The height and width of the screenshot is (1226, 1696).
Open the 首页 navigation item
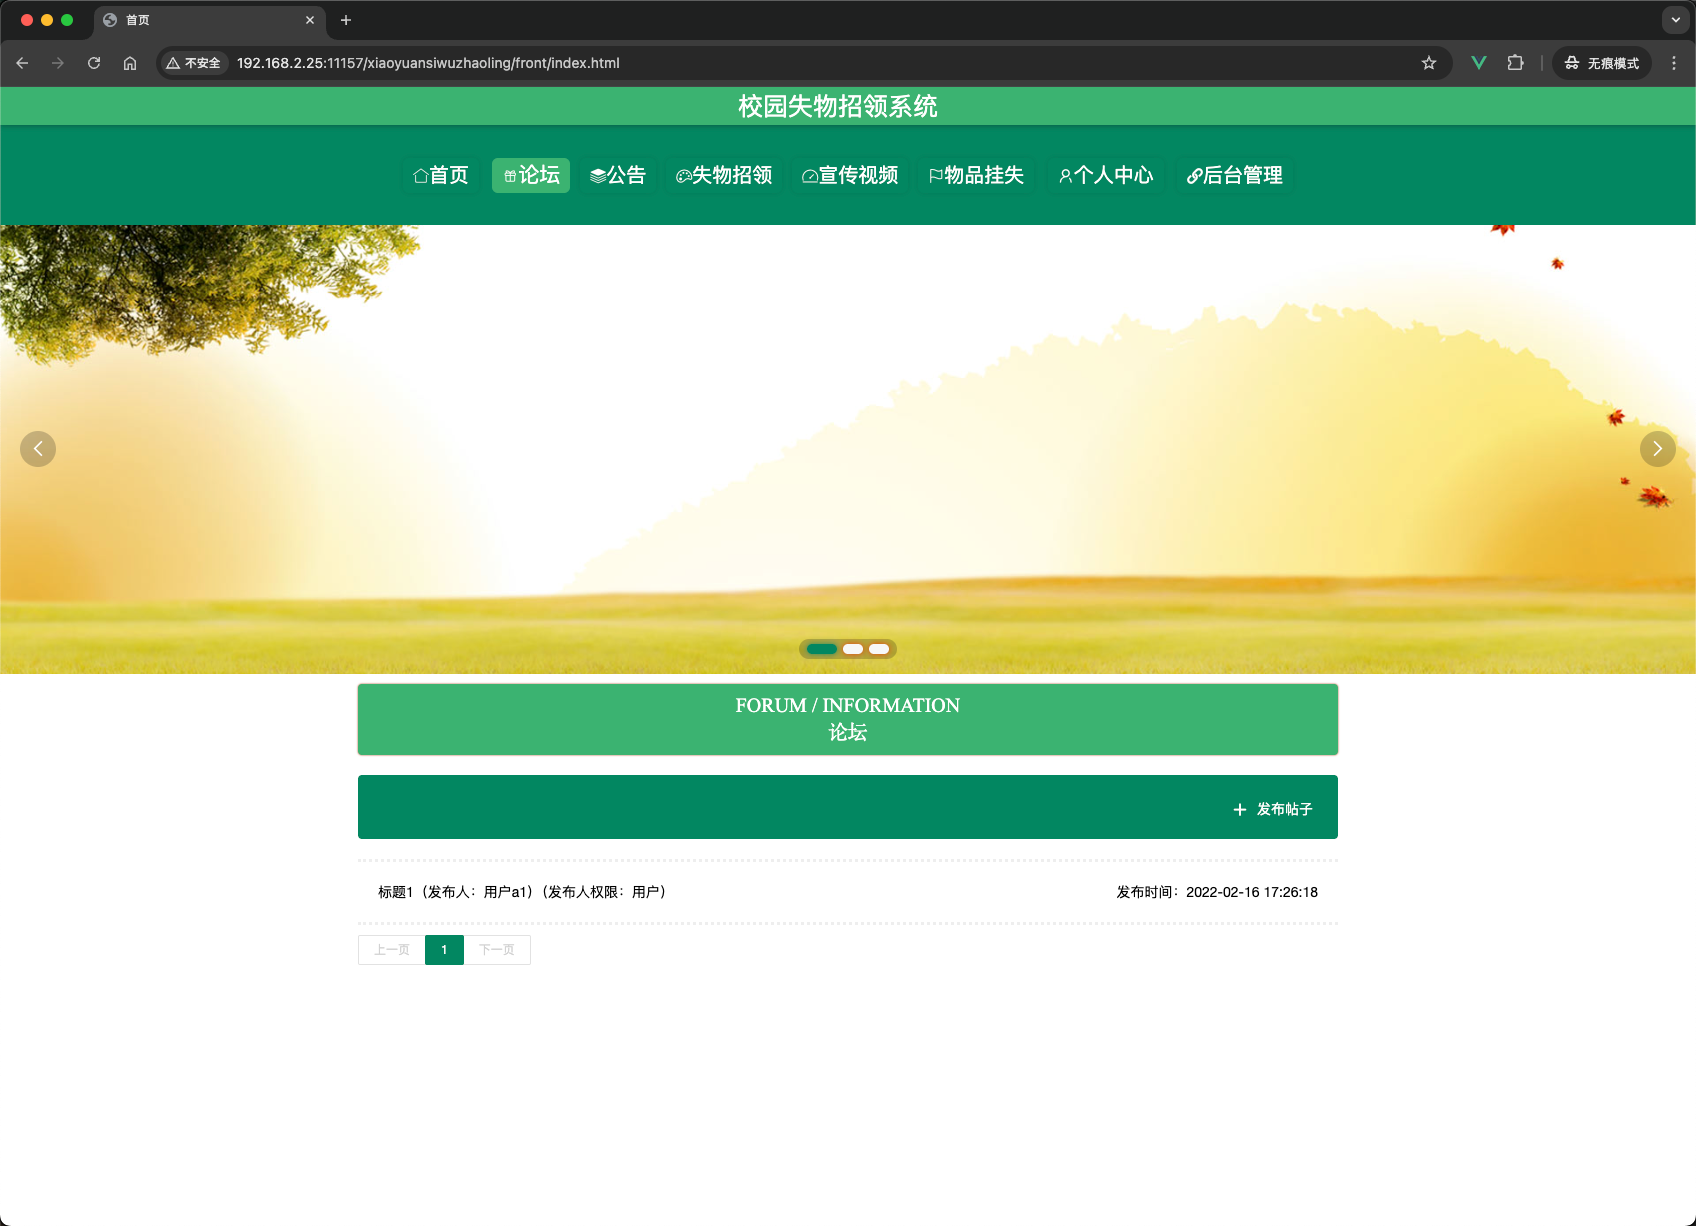441,175
